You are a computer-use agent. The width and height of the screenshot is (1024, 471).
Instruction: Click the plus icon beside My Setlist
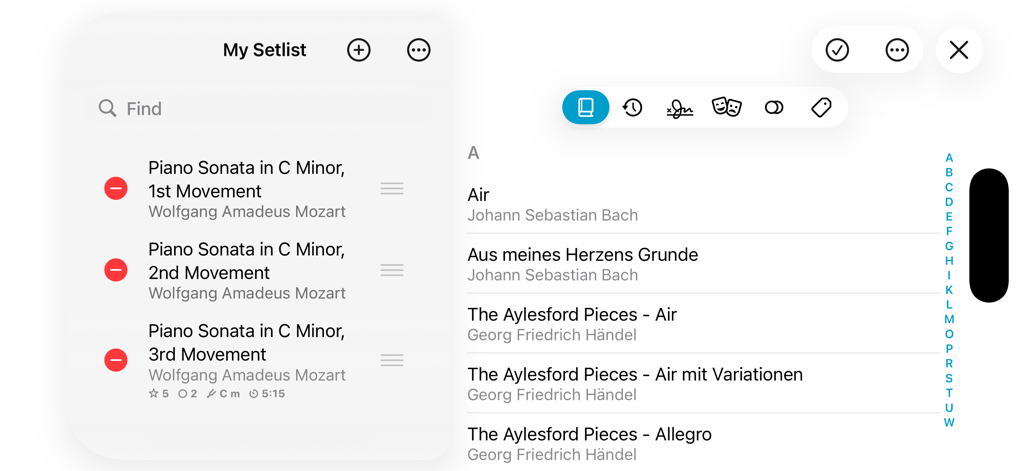point(359,50)
